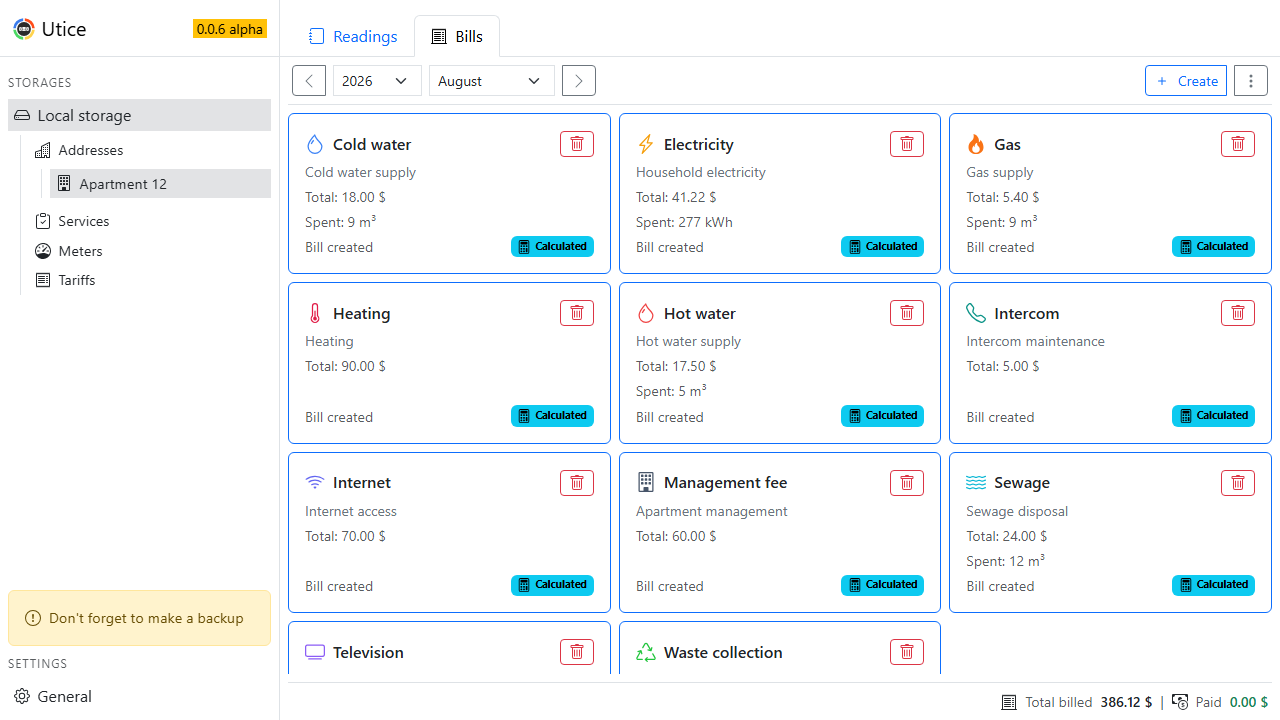Viewport: 1280px width, 720px height.
Task: Click the Internet total 70.00 $ text
Action: coord(345,536)
